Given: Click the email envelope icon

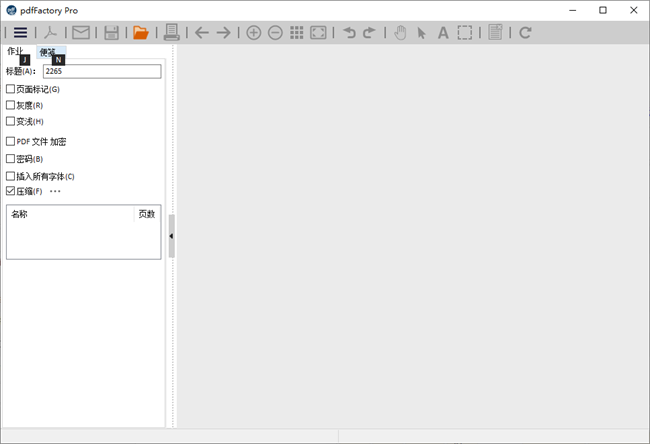Looking at the screenshot, I should 81,33.
